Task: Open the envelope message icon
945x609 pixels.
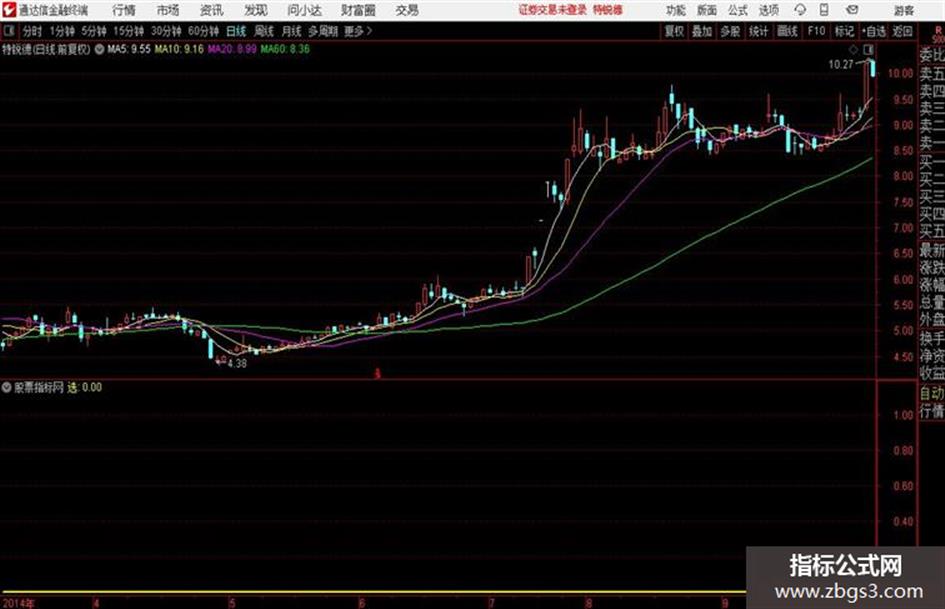Action: tap(852, 10)
